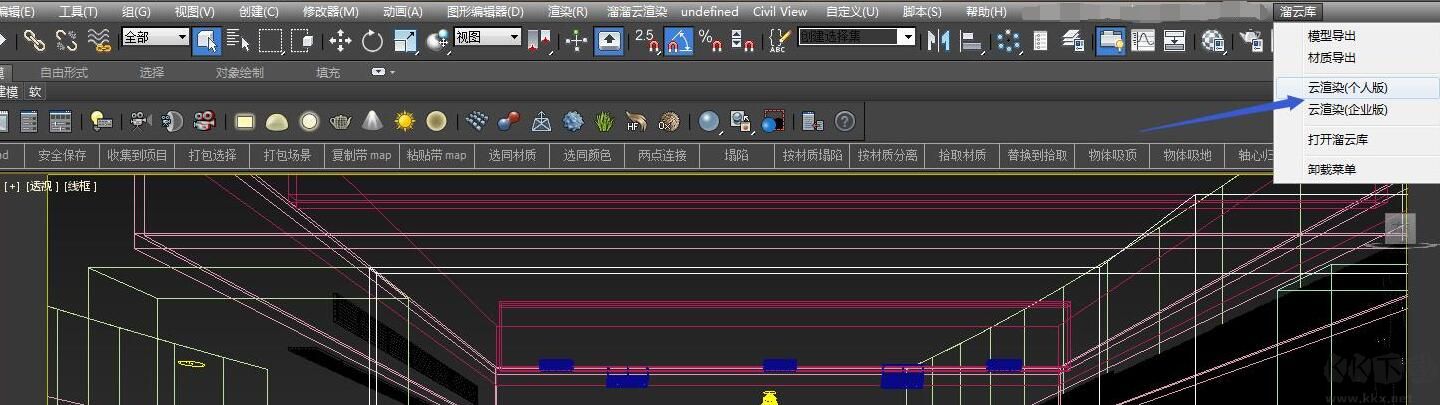This screenshot has height=405, width=1440.
Task: Select the Move tool in main toolbar
Action: 340,41
